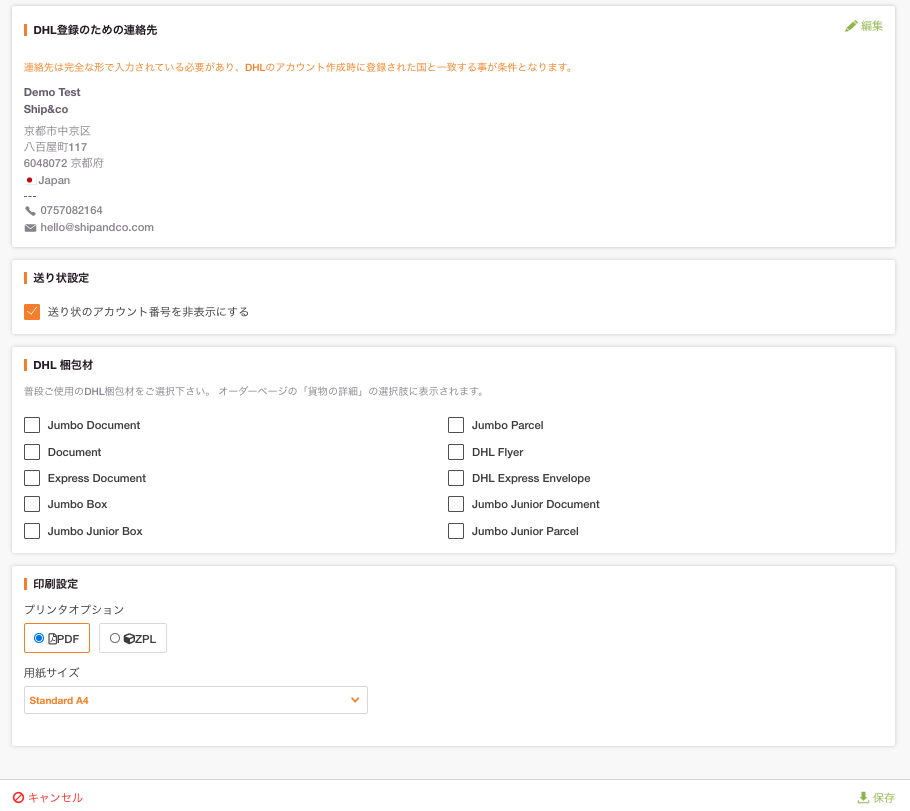Screen dimensions: 910x811
Task: Enable the Jumbo Parcel checkbox
Action: click(456, 425)
